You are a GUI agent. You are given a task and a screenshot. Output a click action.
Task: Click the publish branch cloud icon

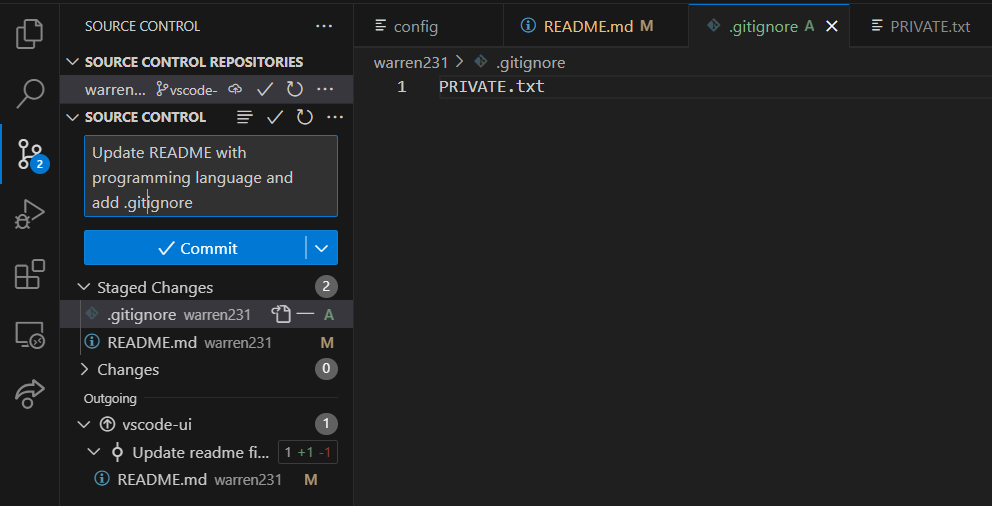[x=235, y=89]
